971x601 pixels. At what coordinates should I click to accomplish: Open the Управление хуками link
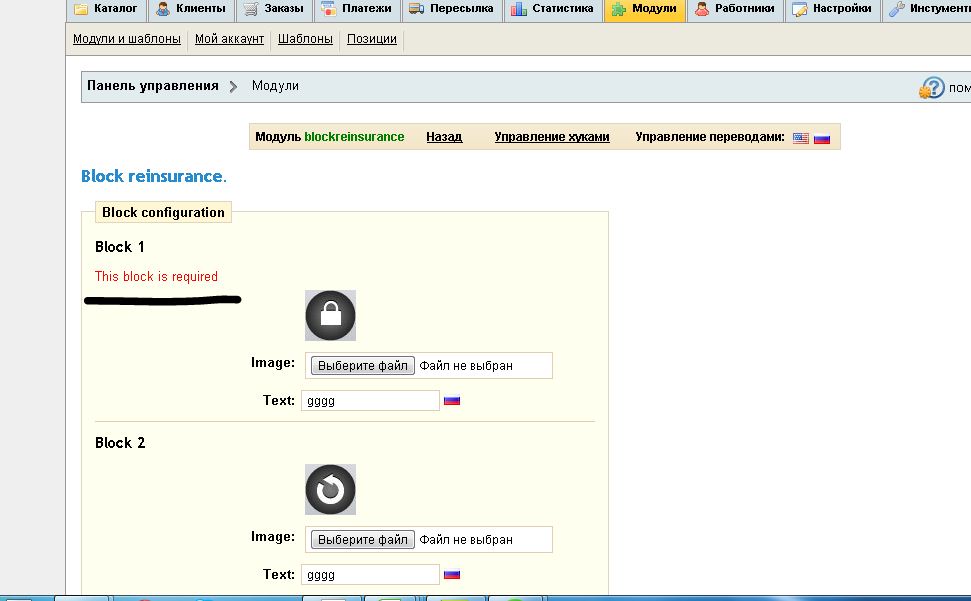552,137
